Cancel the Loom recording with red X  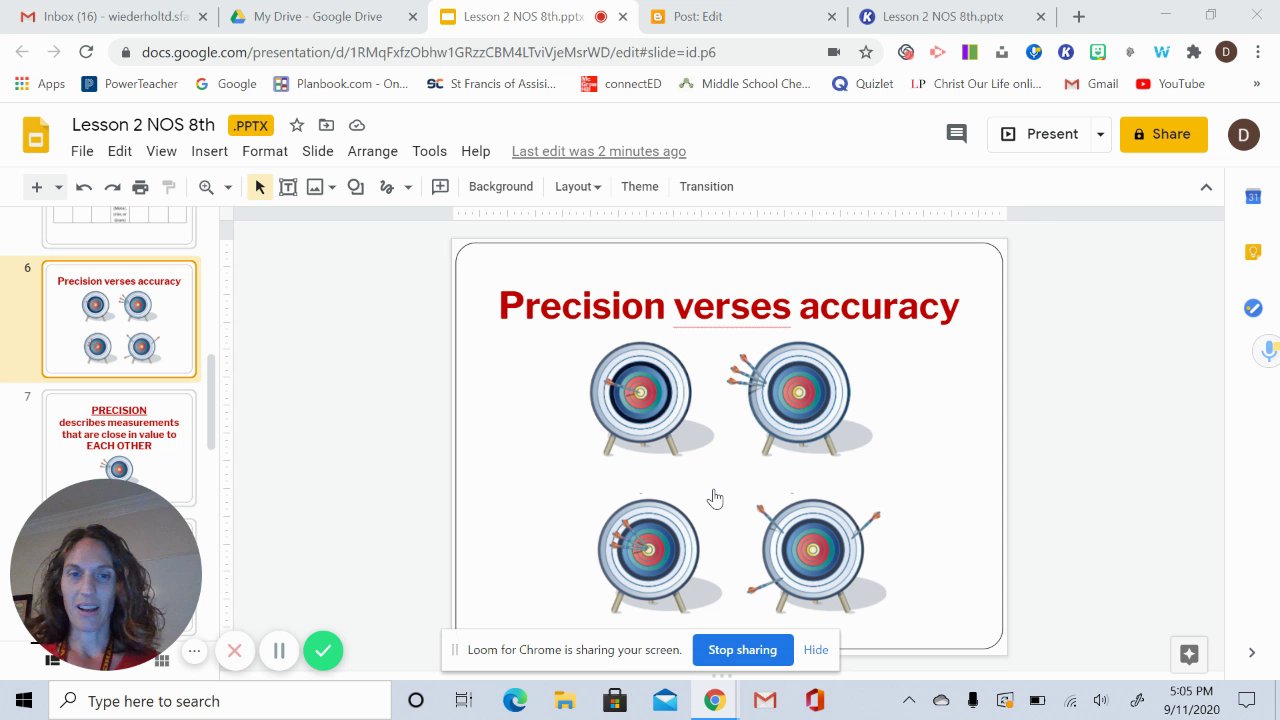234,651
